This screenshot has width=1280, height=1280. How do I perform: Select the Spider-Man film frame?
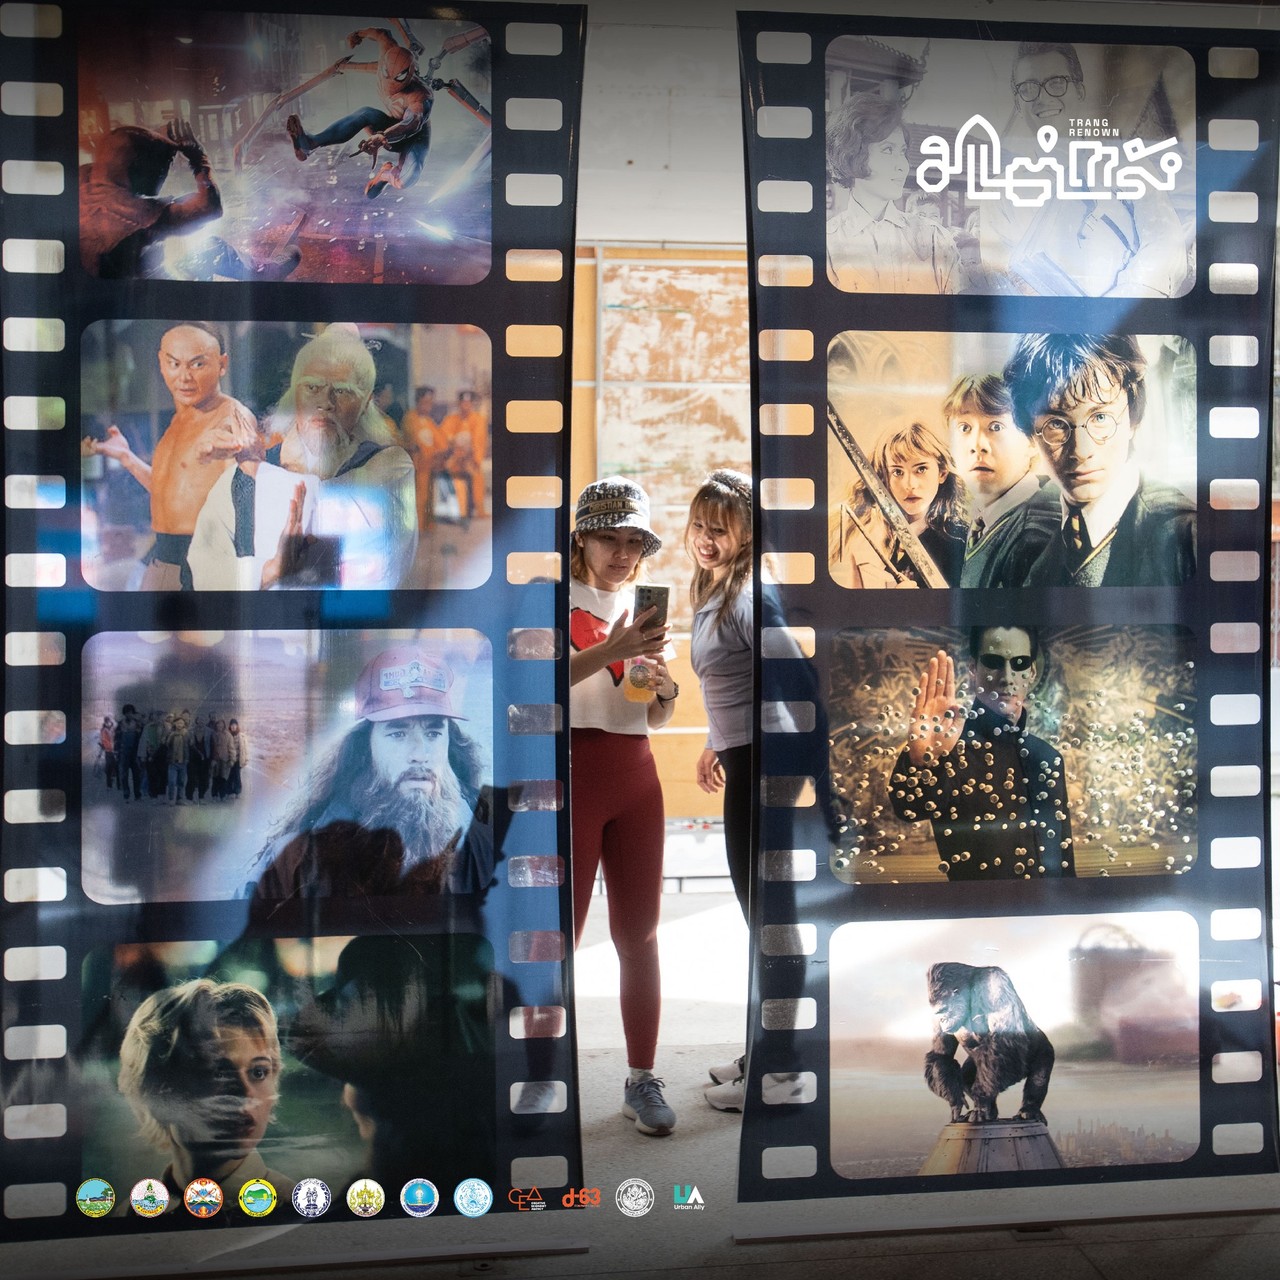coord(285,150)
